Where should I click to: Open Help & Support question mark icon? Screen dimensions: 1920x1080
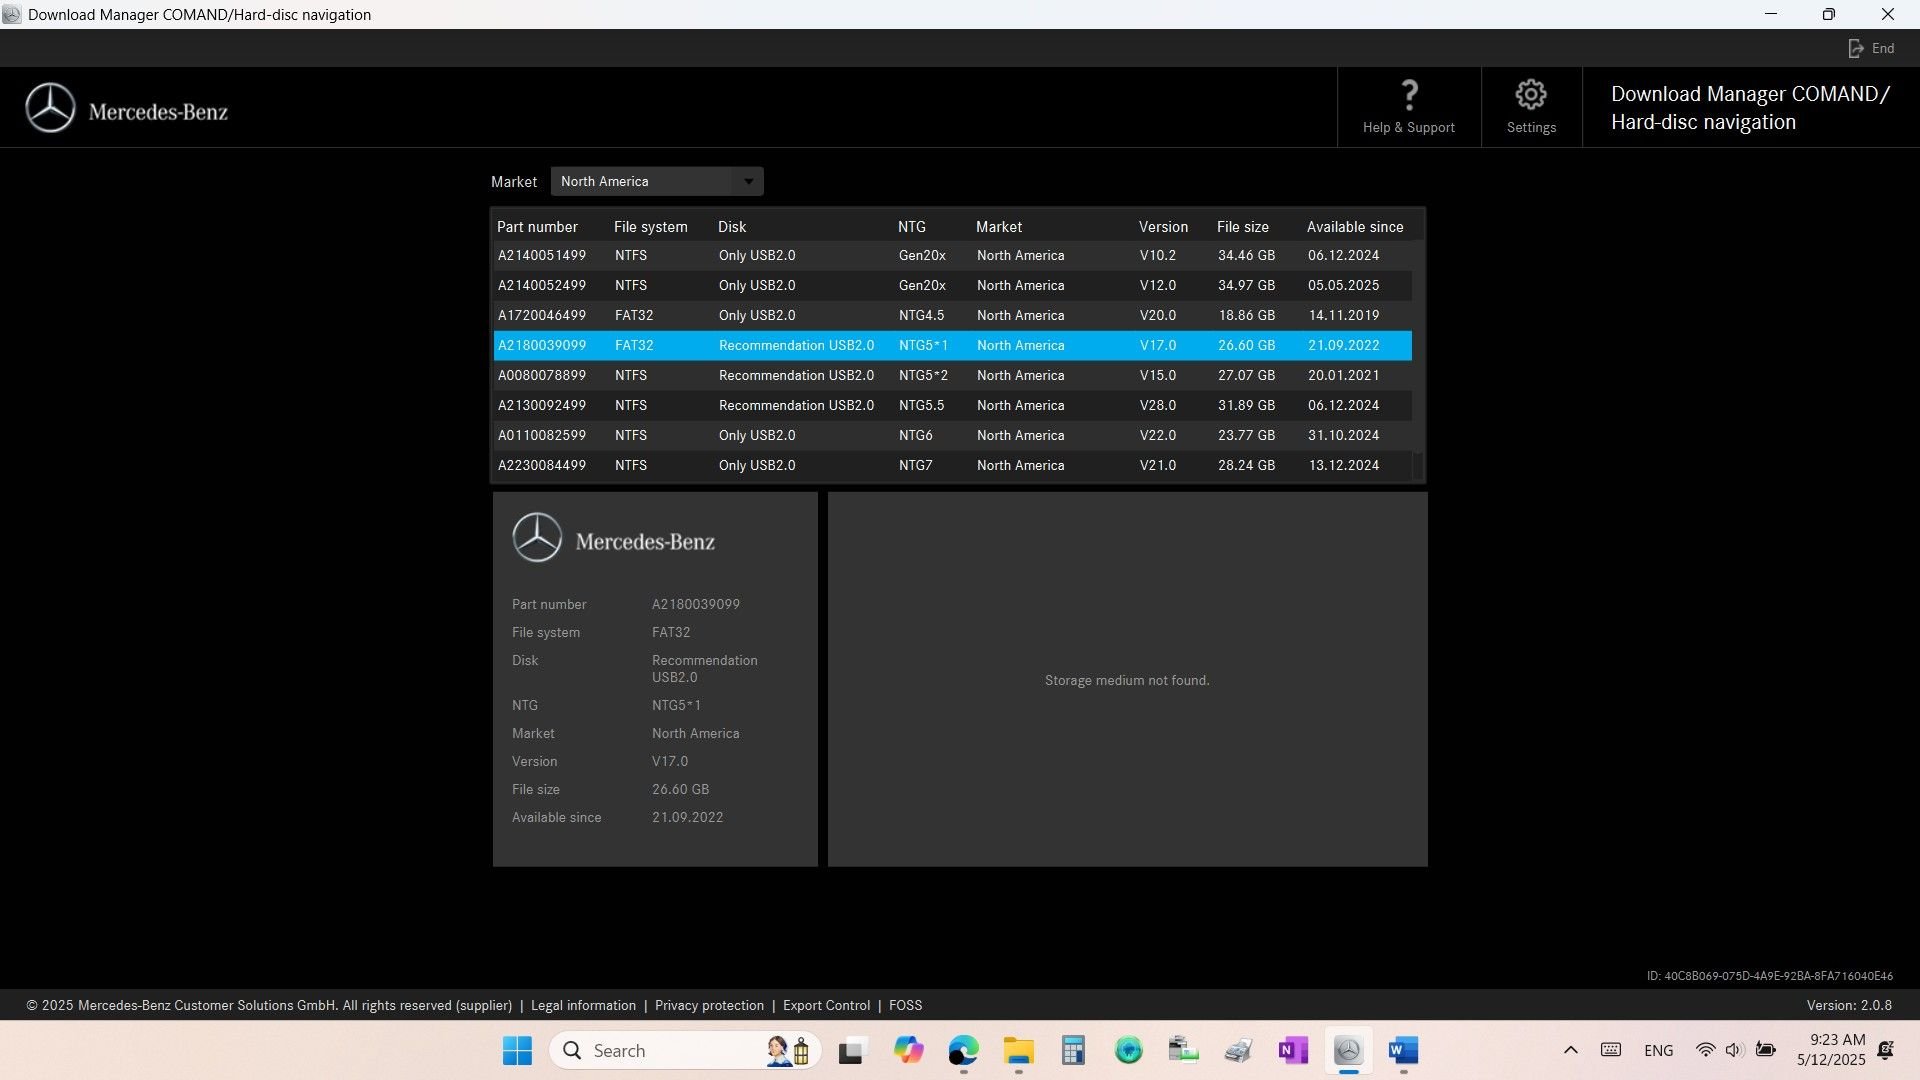pos(1408,96)
